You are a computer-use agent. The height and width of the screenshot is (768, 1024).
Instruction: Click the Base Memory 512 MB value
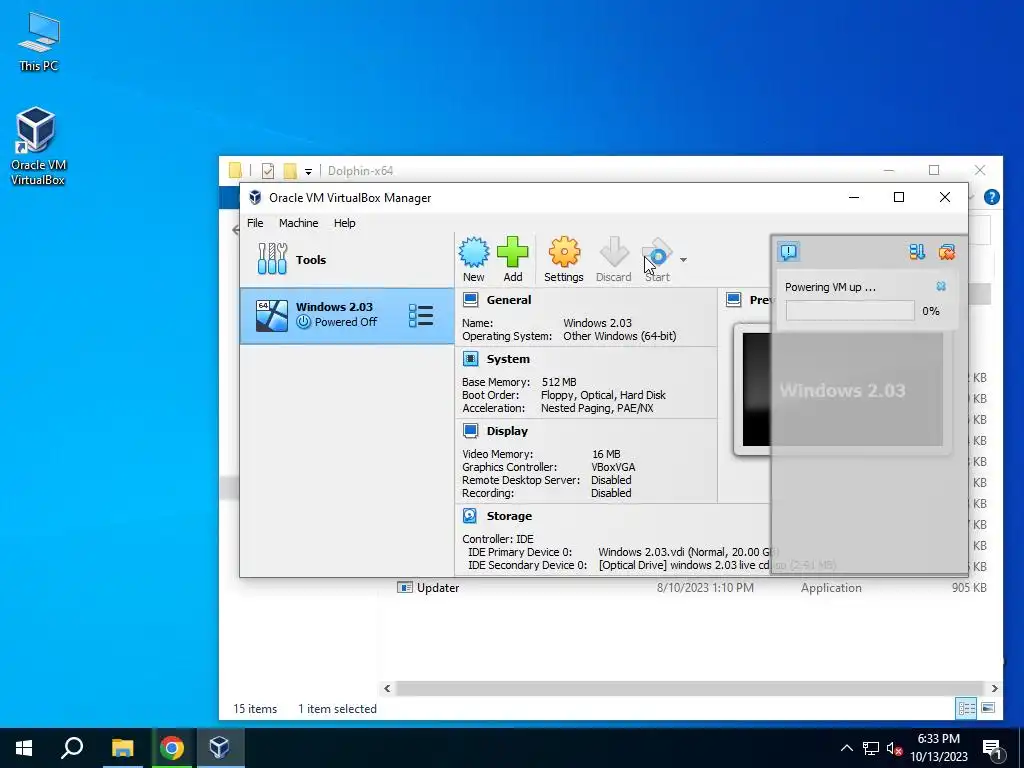point(559,382)
